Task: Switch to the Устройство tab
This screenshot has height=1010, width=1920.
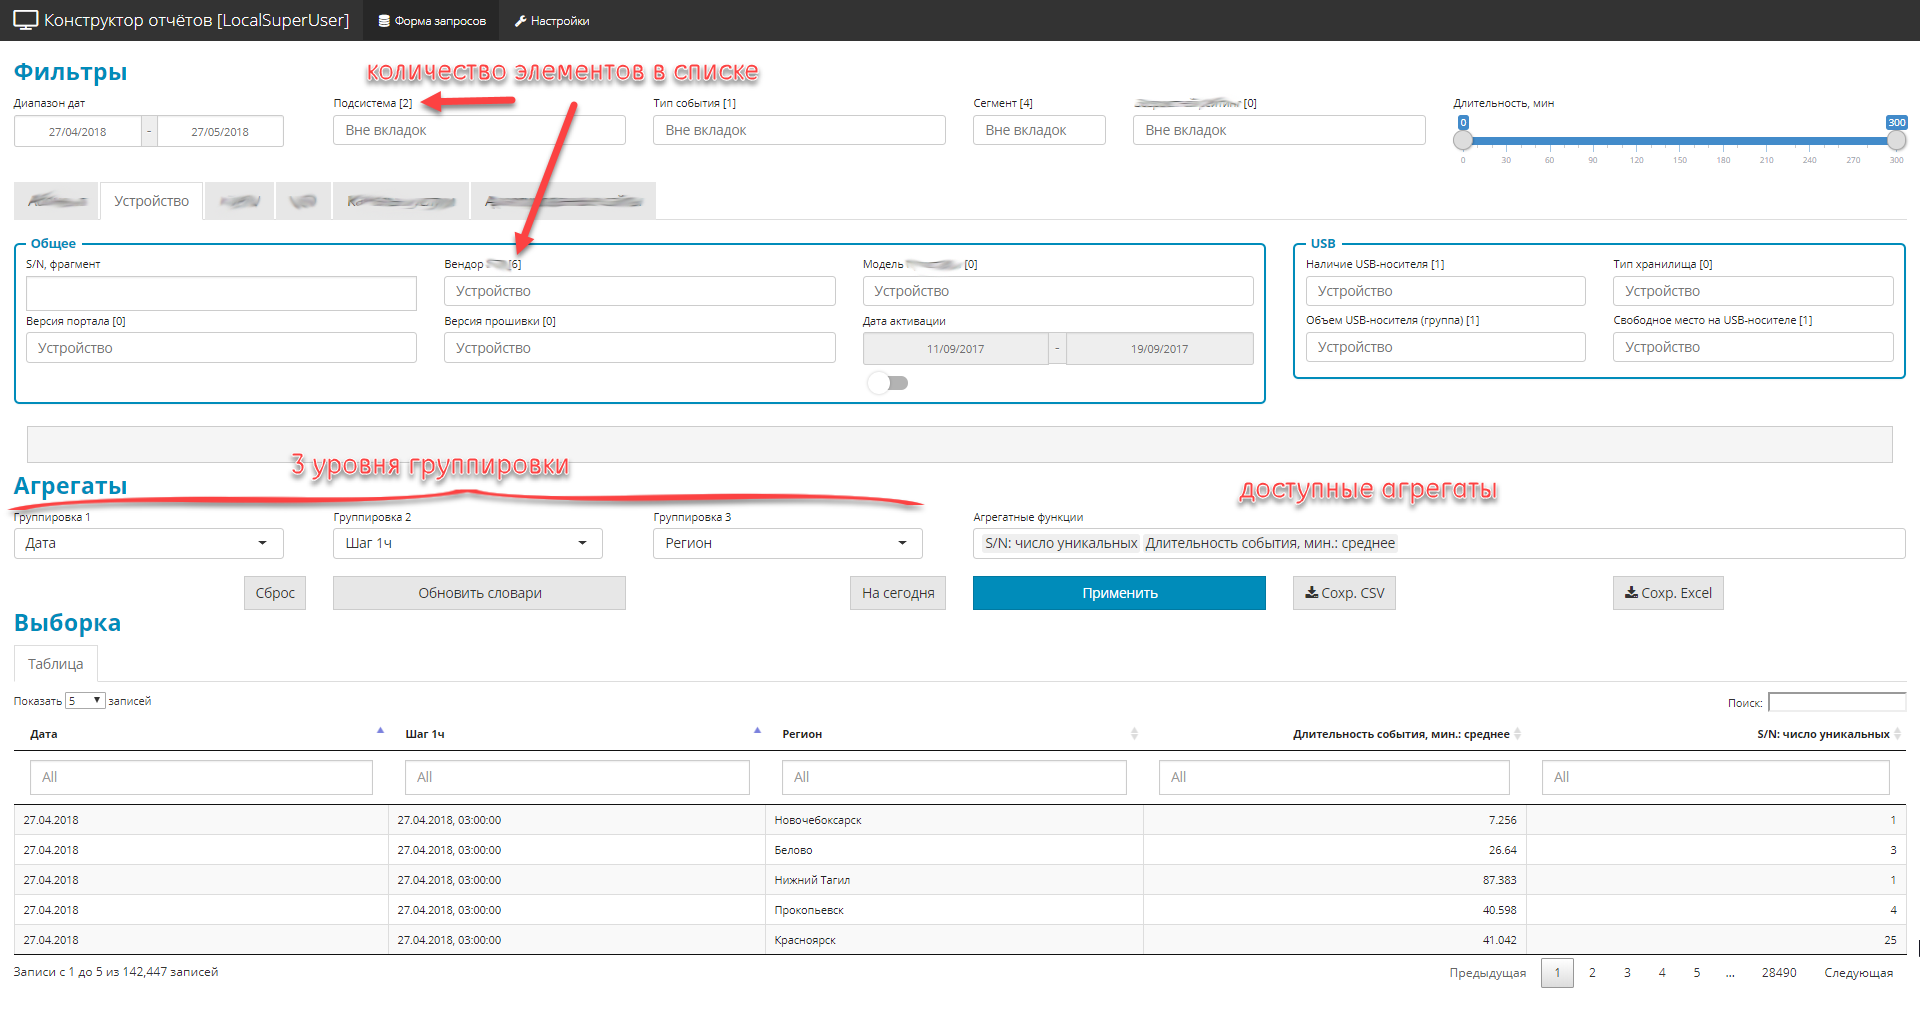Action: click(151, 201)
